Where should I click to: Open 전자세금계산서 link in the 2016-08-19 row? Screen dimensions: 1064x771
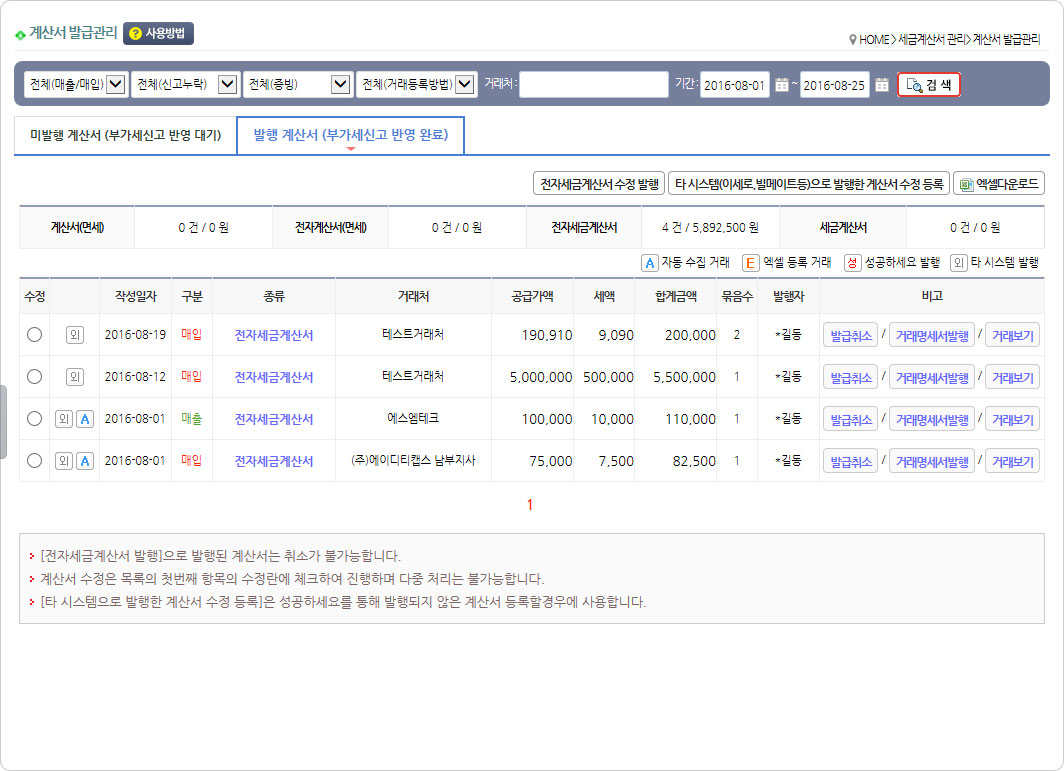pyautogui.click(x=273, y=335)
